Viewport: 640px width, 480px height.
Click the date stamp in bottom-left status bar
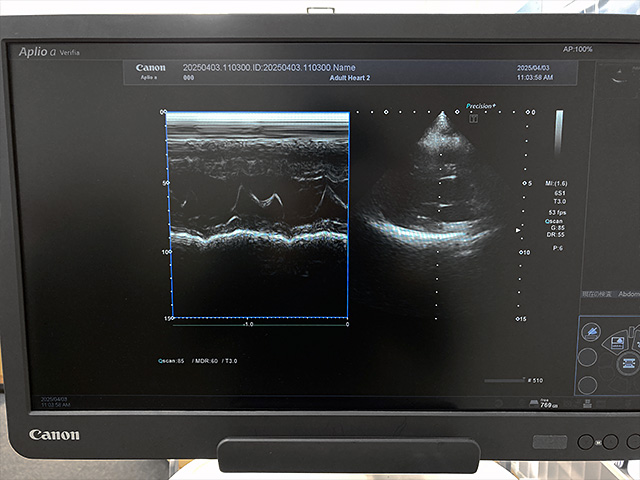(x=55, y=402)
